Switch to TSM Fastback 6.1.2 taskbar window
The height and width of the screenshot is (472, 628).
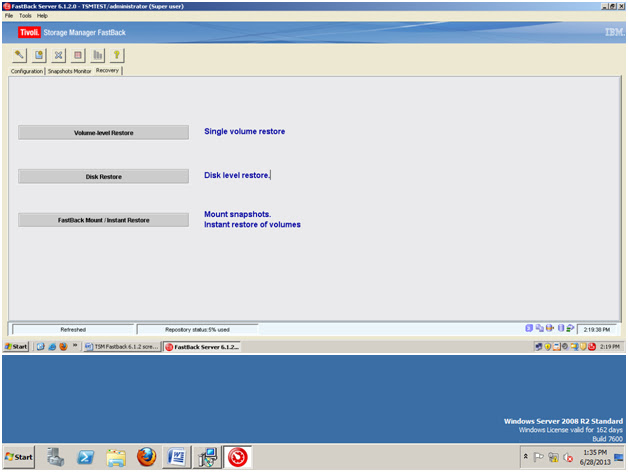coord(122,347)
